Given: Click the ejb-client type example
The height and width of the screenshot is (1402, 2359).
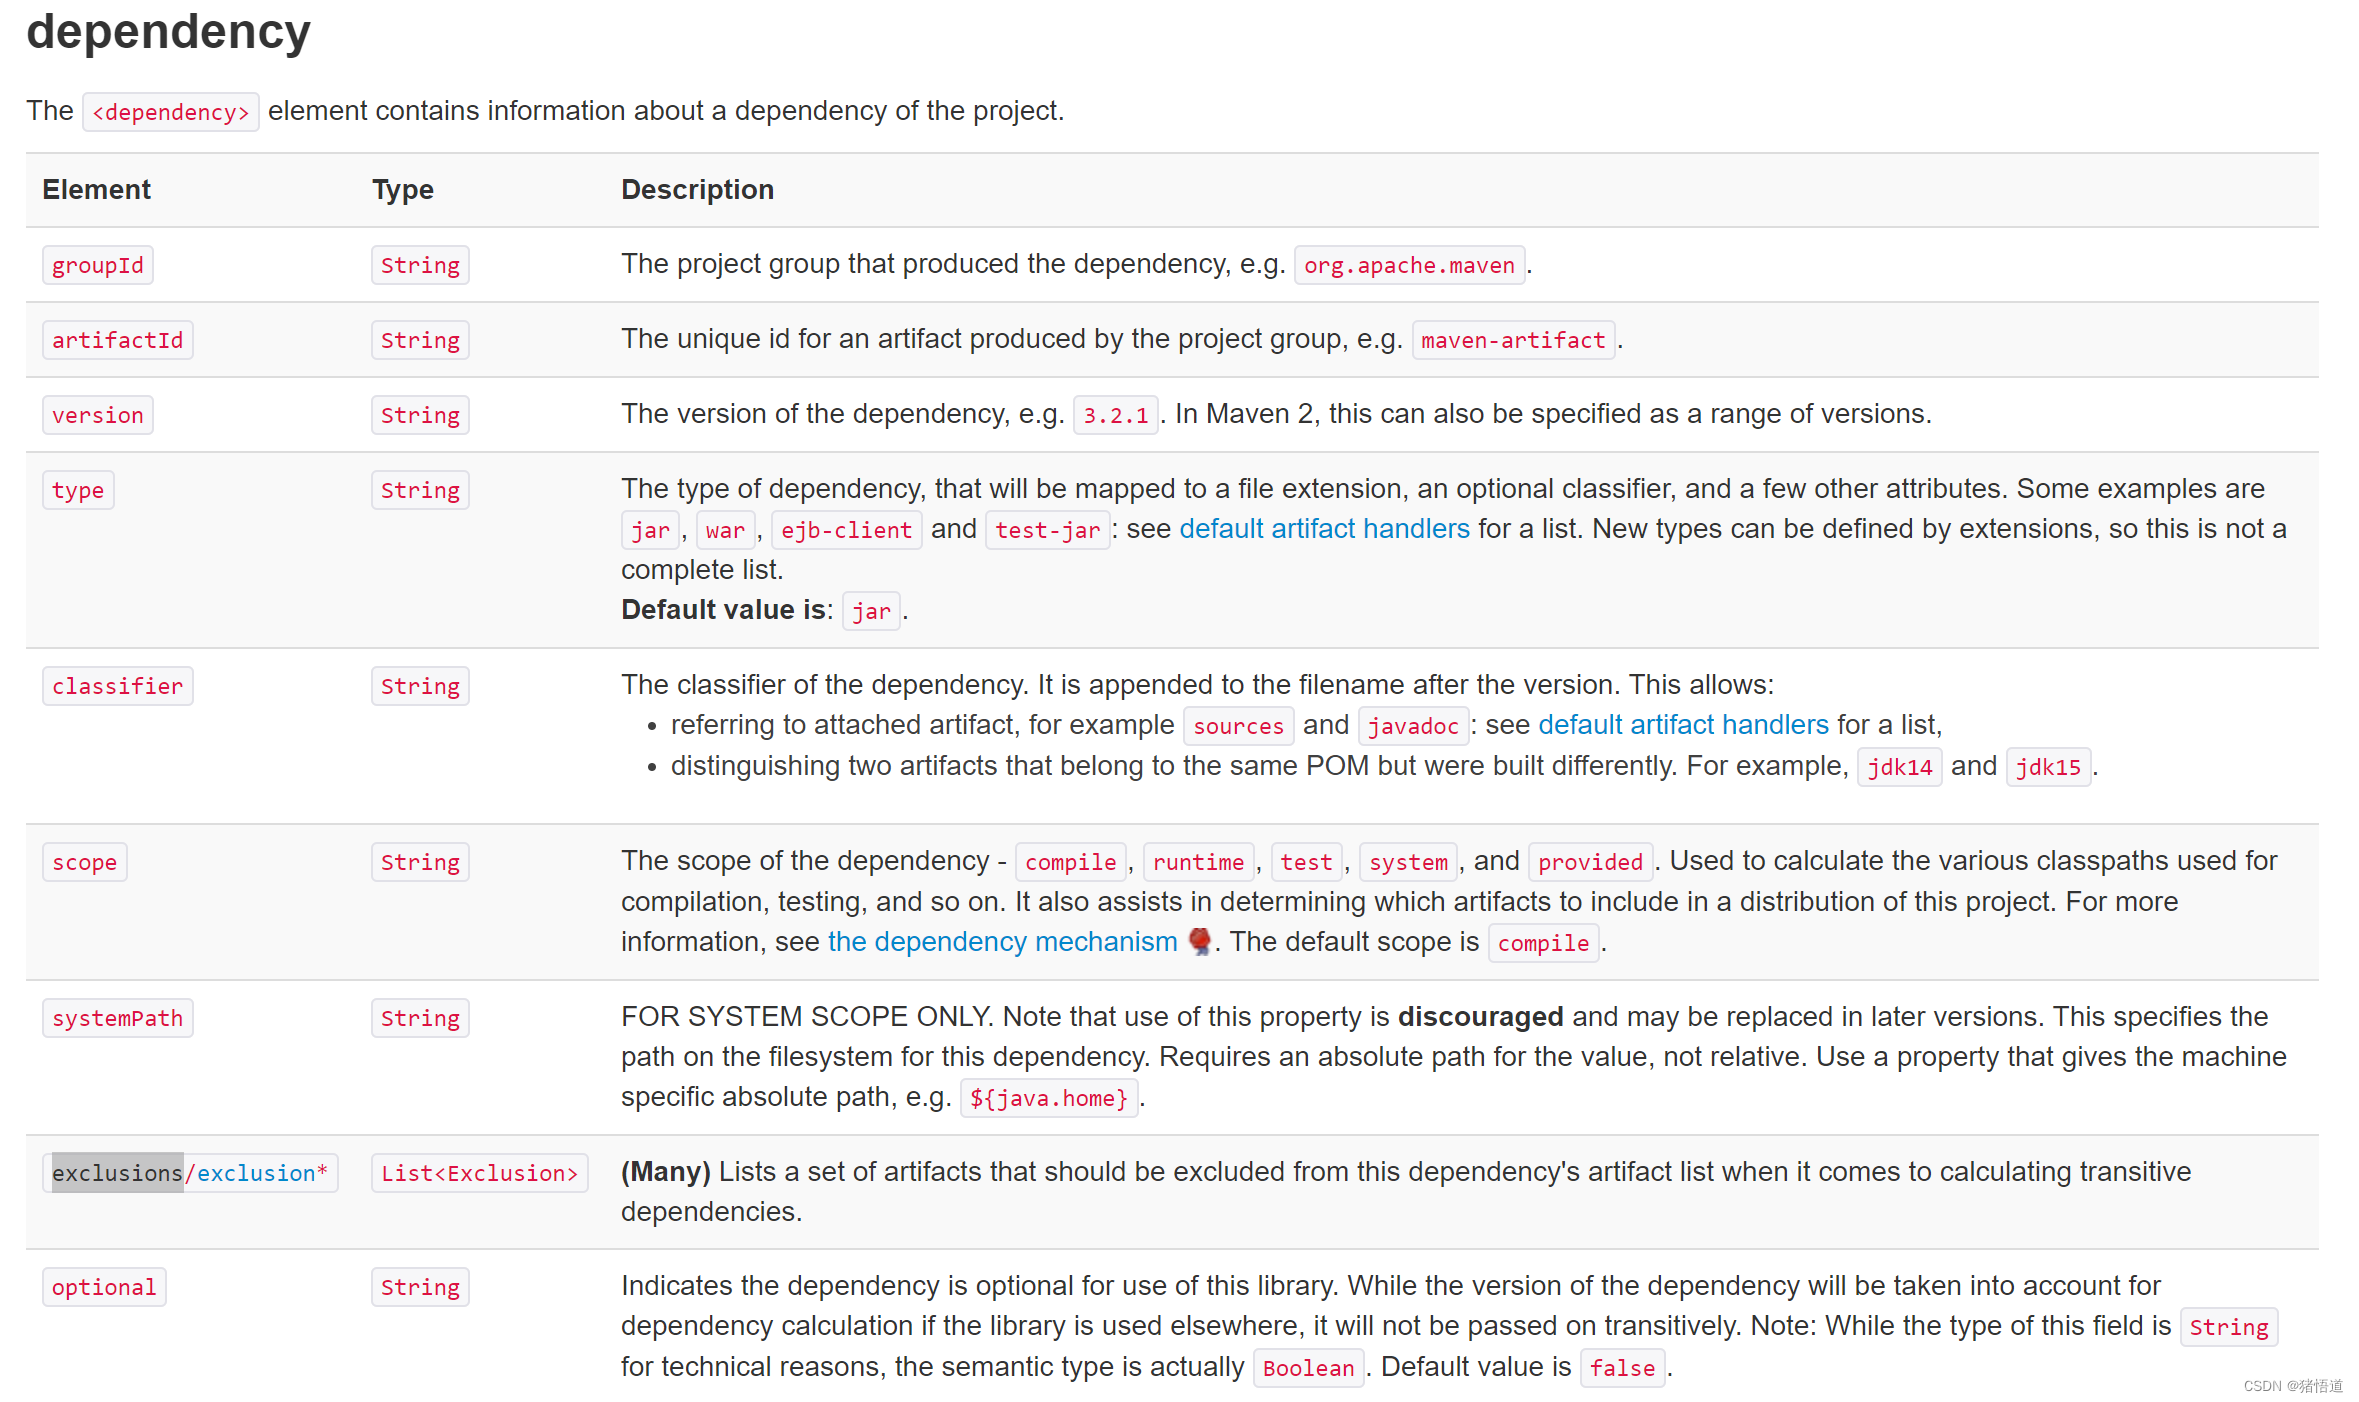Looking at the screenshot, I should tap(845, 531).
